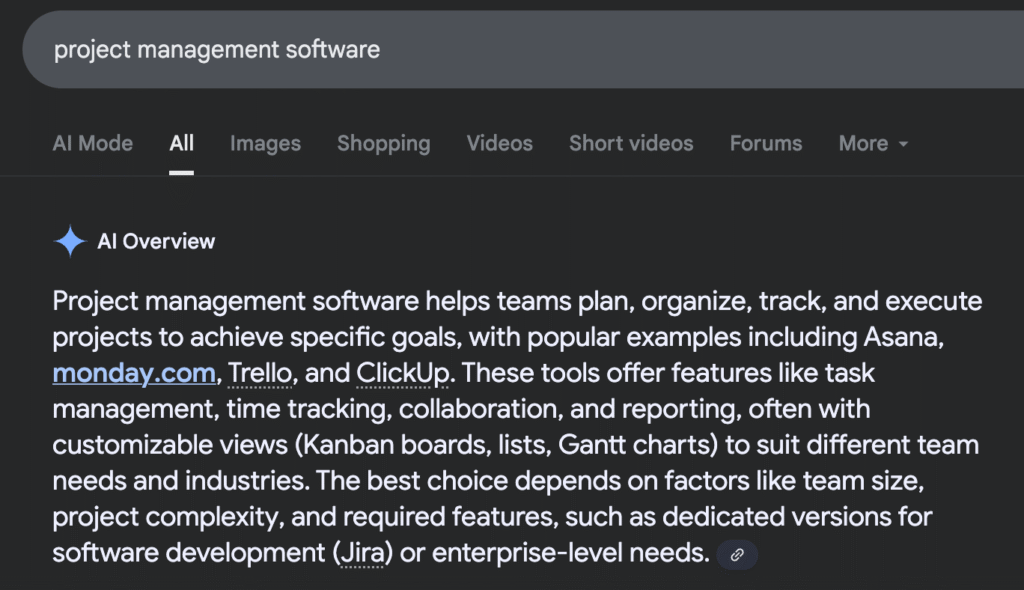Select the All tab
Screen dimensions: 1024x590
pyautogui.click(x=182, y=143)
